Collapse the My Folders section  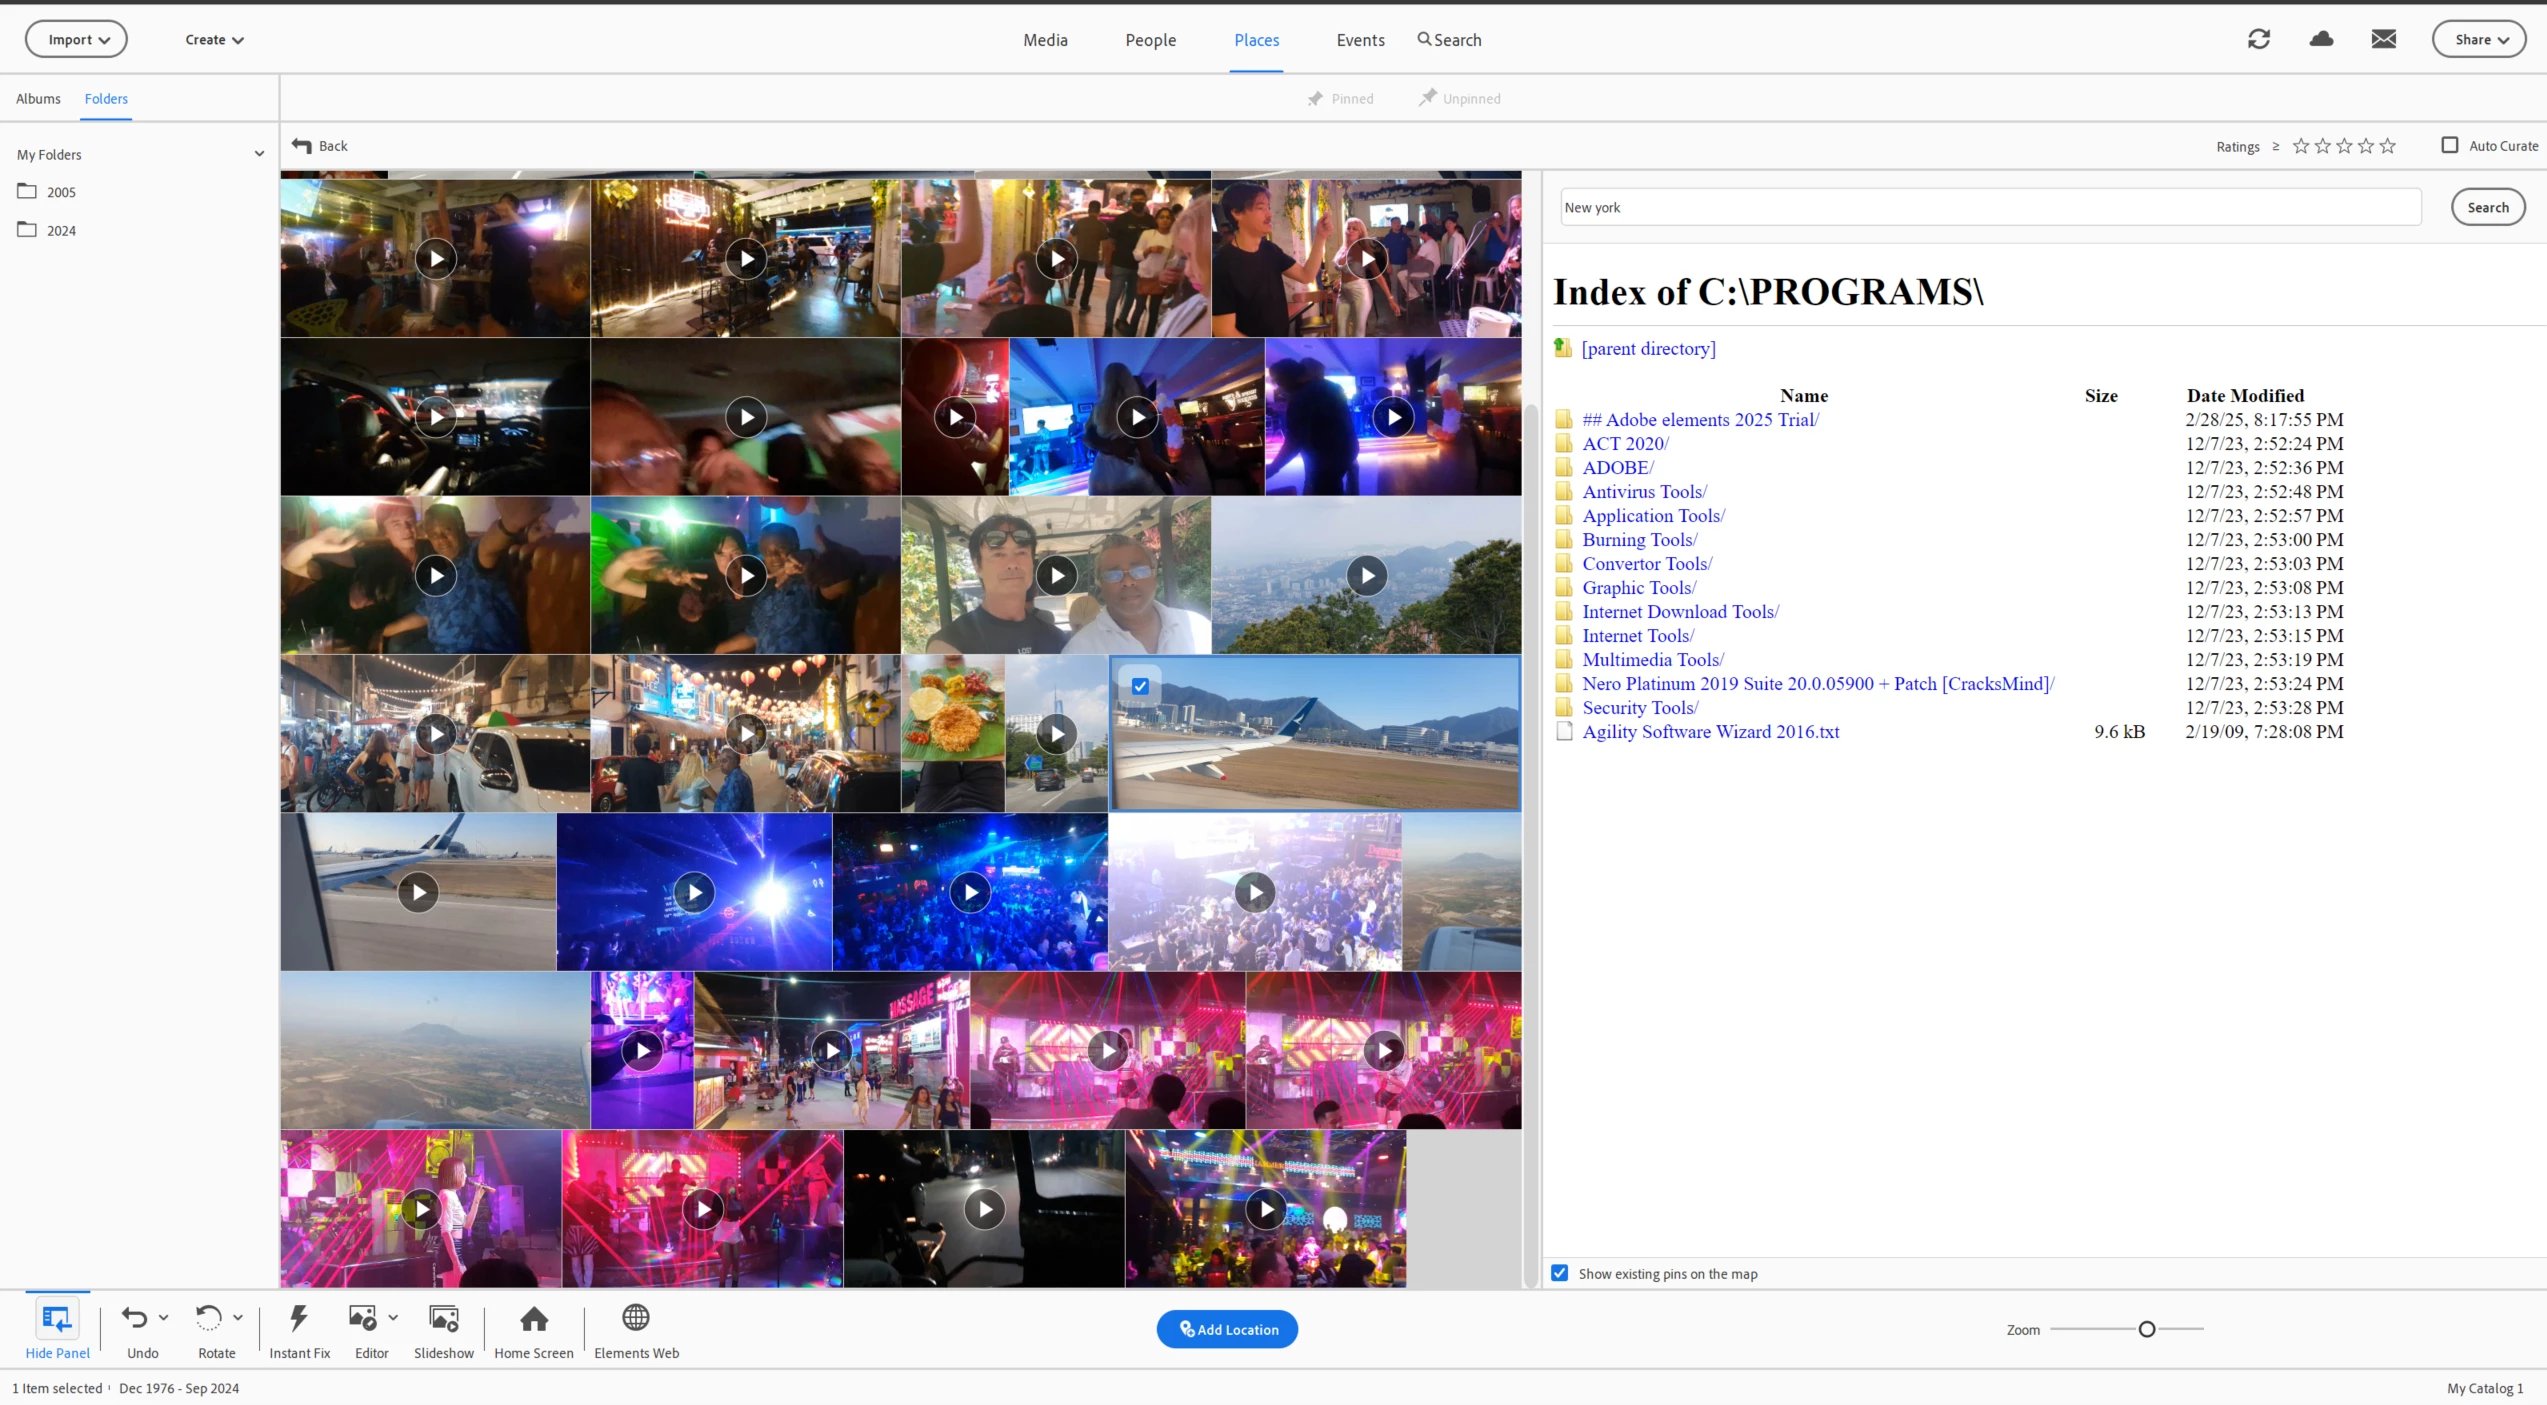tap(259, 154)
